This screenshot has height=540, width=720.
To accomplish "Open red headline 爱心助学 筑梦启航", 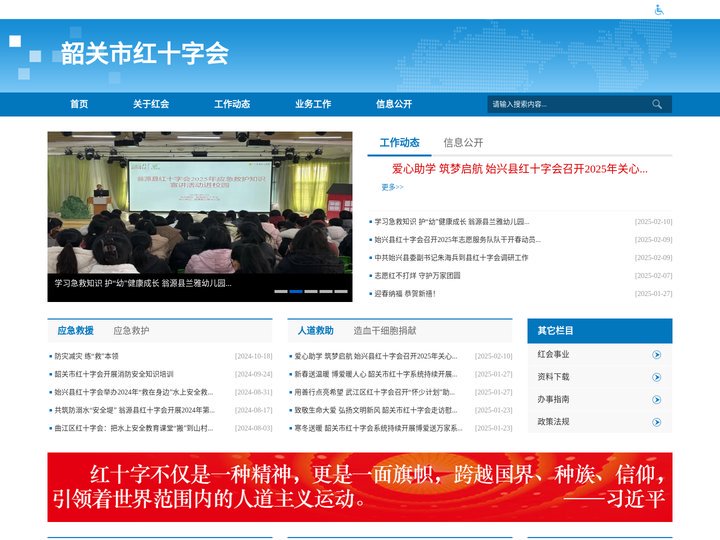I will pyautogui.click(x=520, y=169).
